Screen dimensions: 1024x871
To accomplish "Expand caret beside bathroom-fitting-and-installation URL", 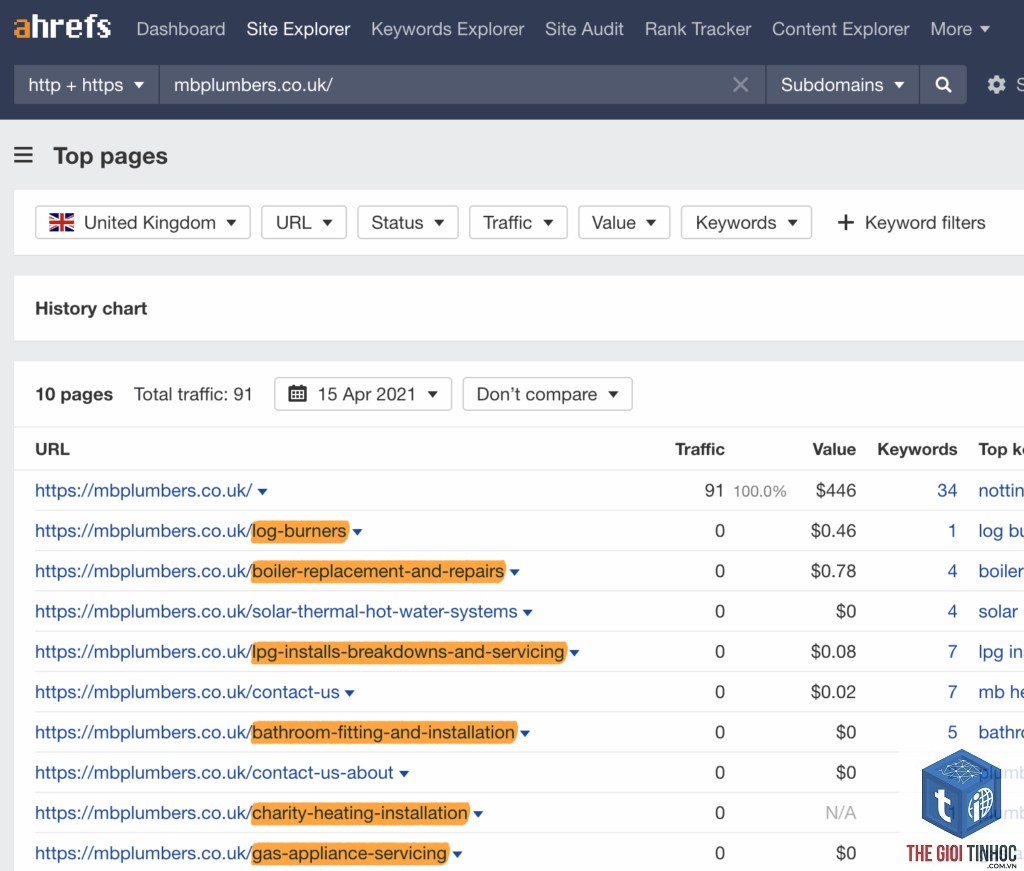I will pos(525,734).
